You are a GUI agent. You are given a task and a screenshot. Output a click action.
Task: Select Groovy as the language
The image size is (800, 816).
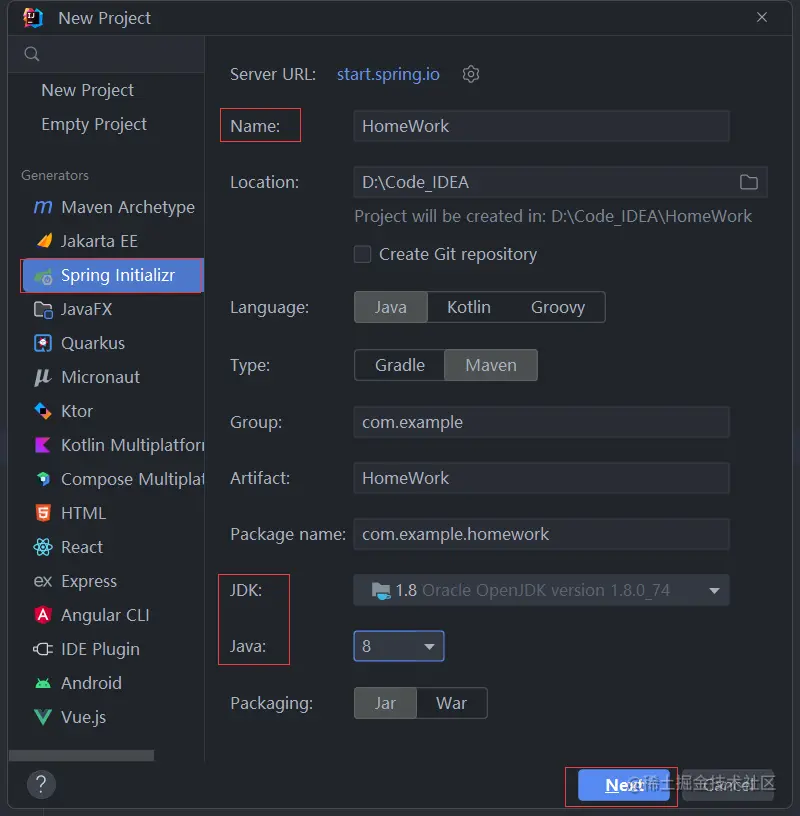pos(558,307)
